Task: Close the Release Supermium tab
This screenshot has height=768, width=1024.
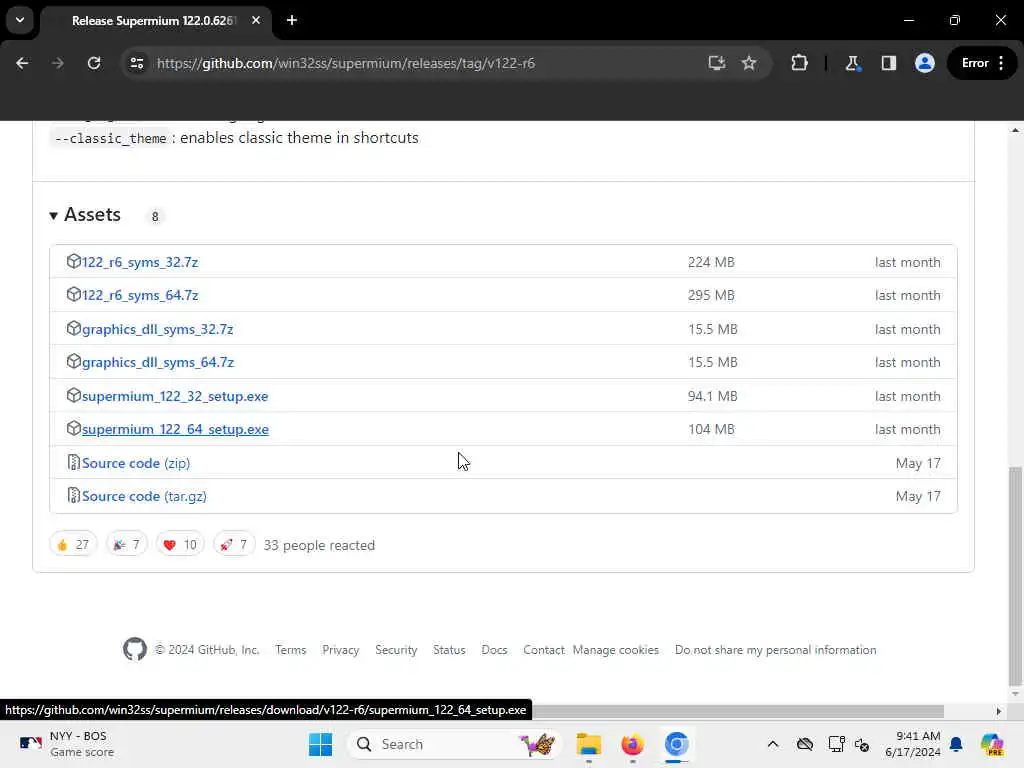Action: pyautogui.click(x=256, y=20)
